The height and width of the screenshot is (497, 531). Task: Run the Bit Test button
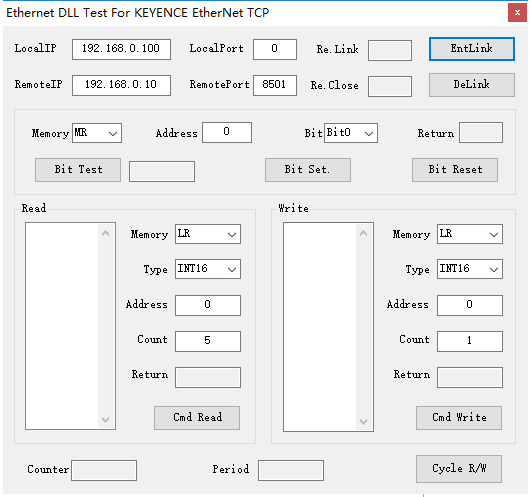[x=78, y=170]
